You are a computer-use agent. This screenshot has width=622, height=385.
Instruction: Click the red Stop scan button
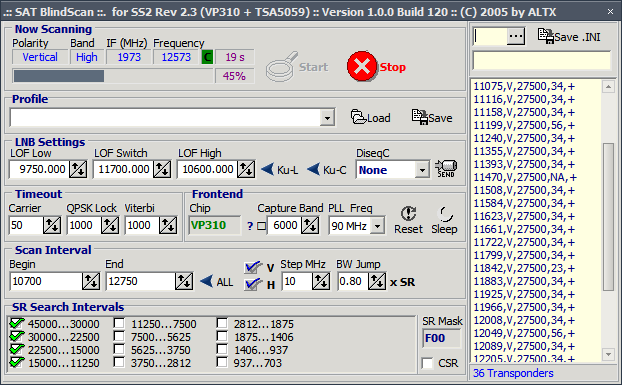click(376, 67)
